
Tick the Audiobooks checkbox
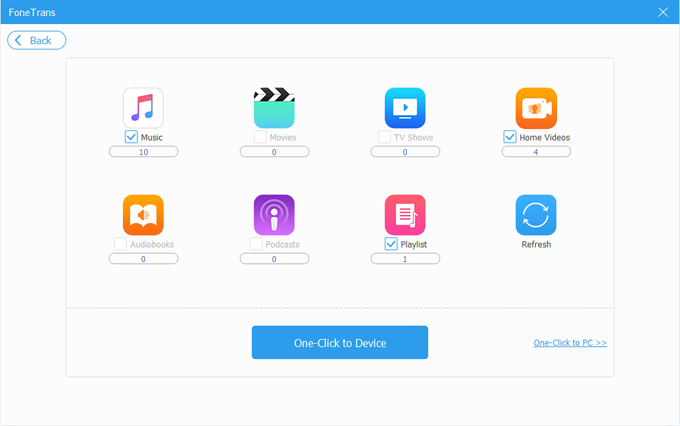point(120,244)
